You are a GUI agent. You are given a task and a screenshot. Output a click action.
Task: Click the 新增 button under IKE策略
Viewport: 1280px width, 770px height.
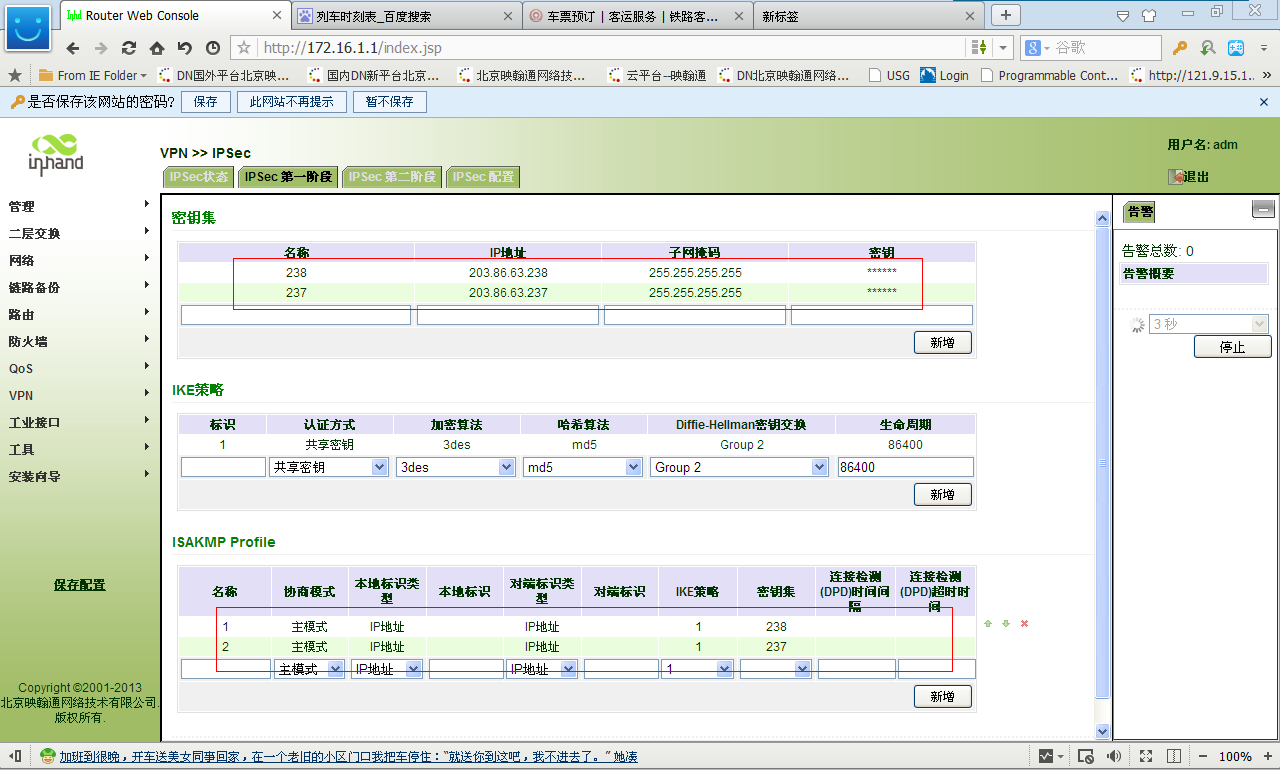pyautogui.click(x=942, y=495)
